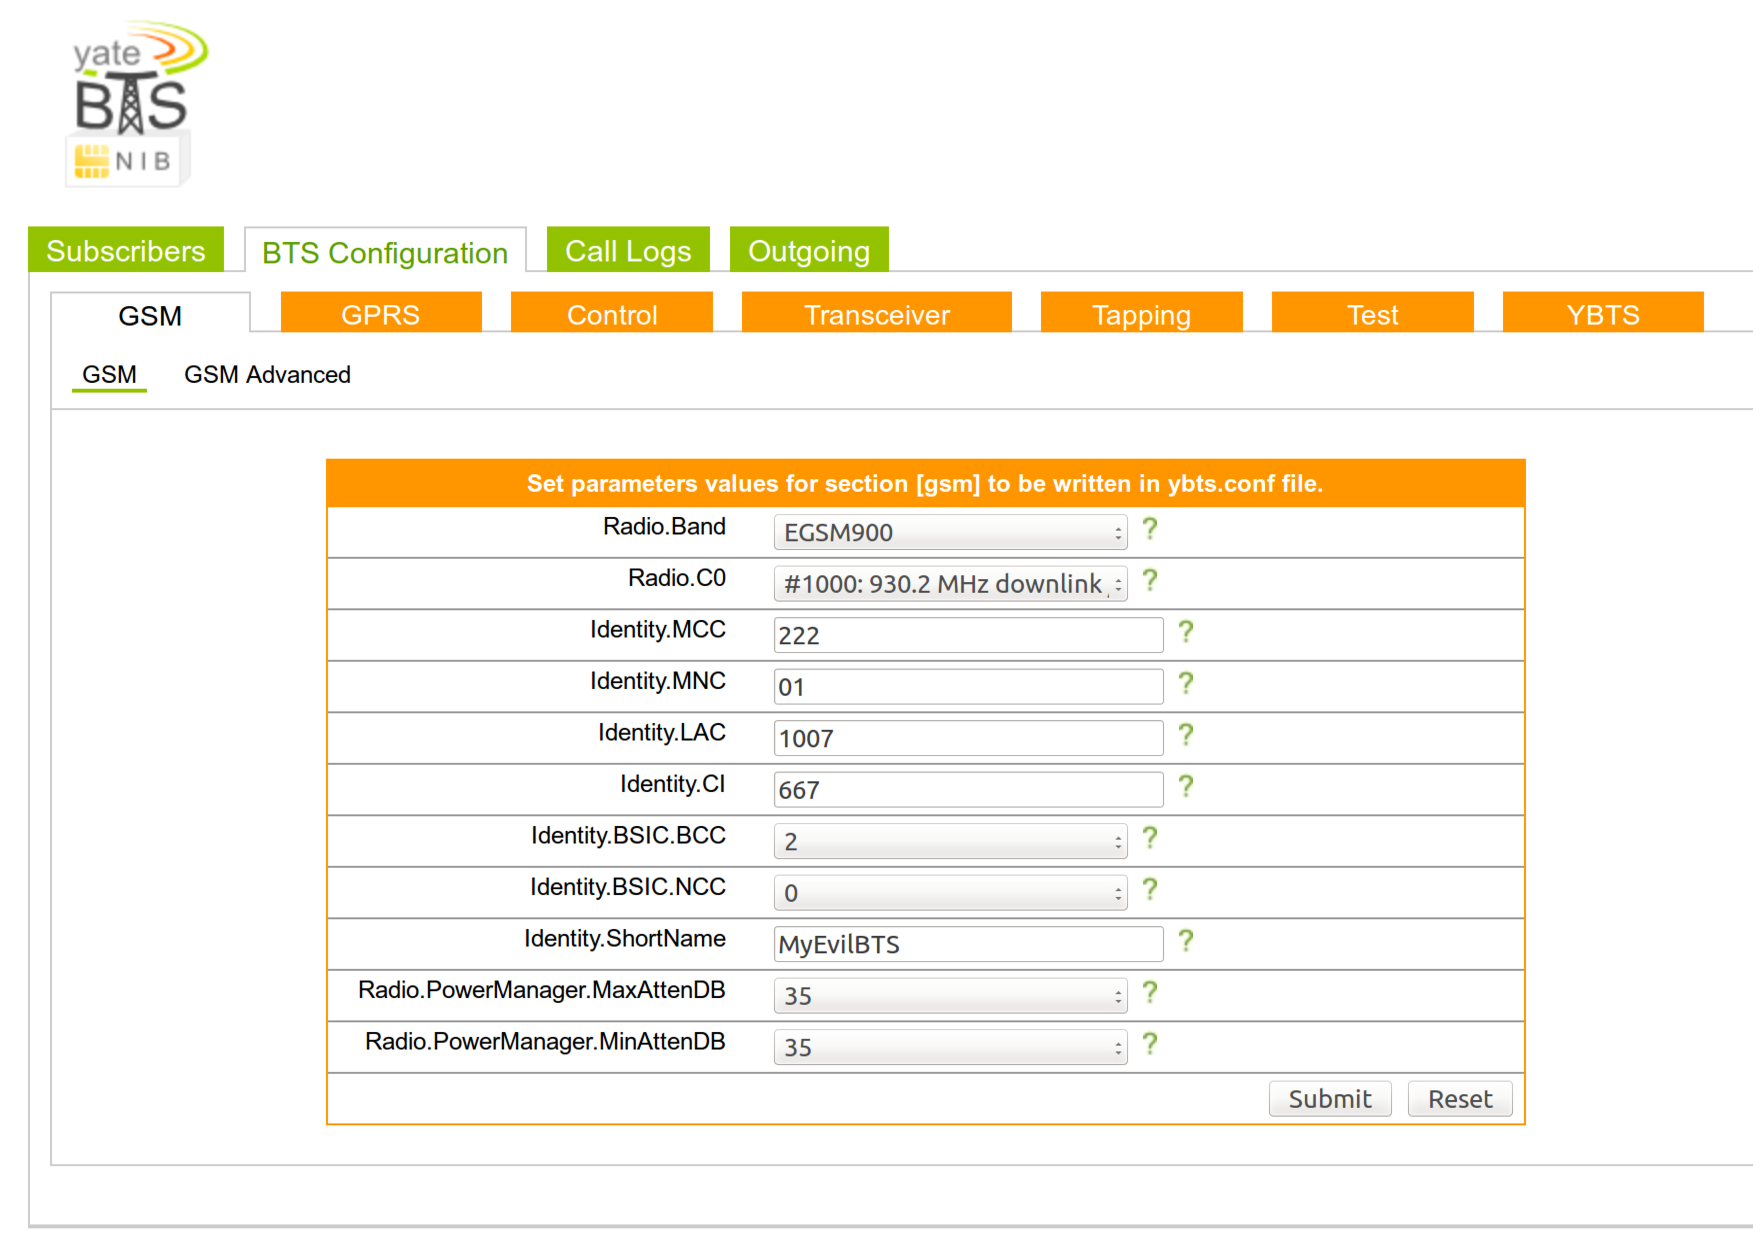Viewport: 1753px width, 1240px height.
Task: Expand the Radio.PowerManager.MaxAttenDB dropdown
Action: tap(949, 996)
